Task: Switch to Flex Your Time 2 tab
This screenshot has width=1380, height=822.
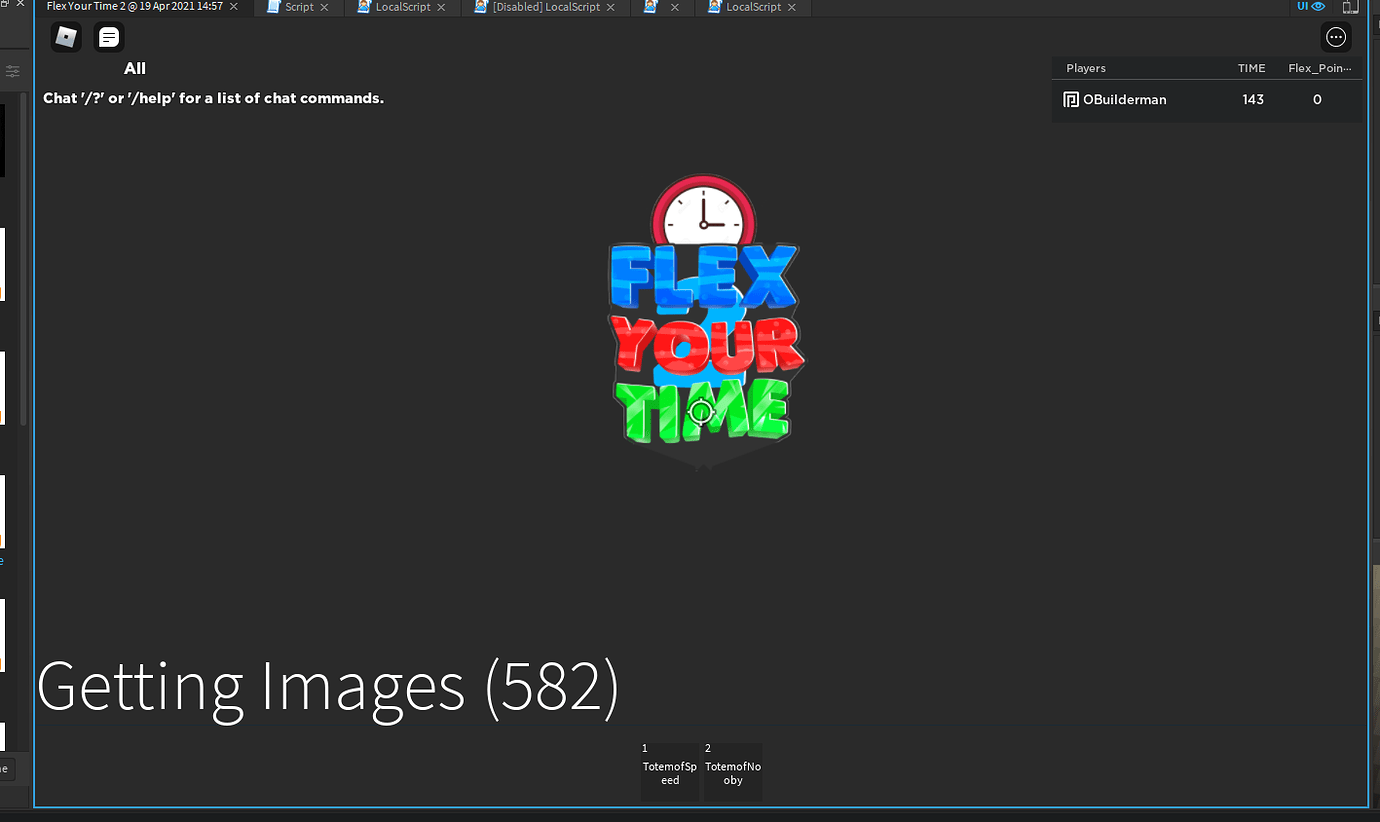Action: click(x=134, y=6)
